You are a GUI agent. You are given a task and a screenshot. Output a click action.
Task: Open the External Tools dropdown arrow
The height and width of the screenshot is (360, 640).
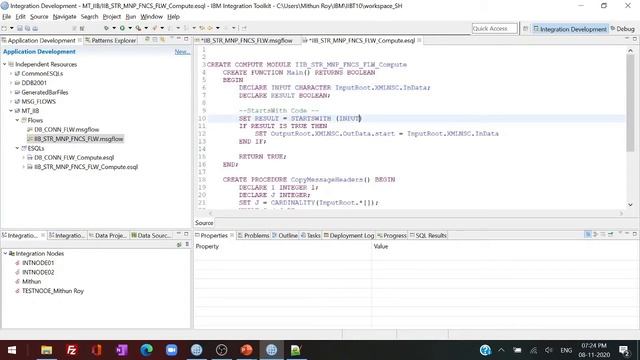(x=146, y=28)
